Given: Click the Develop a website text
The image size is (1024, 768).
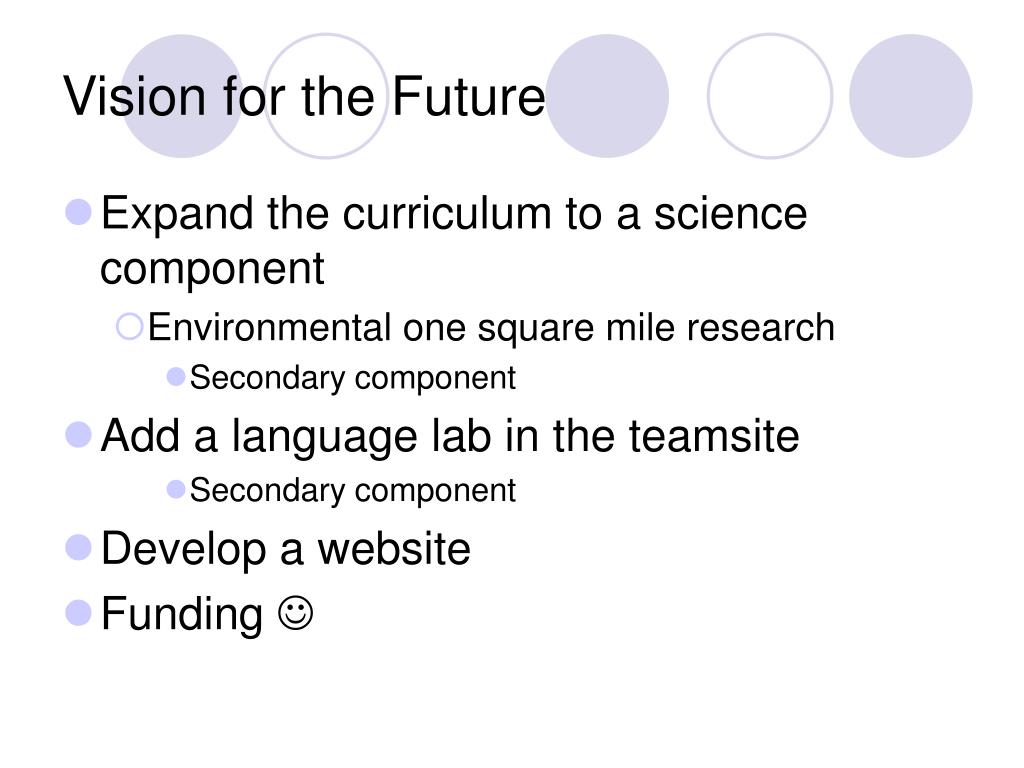Looking at the screenshot, I should tap(285, 549).
